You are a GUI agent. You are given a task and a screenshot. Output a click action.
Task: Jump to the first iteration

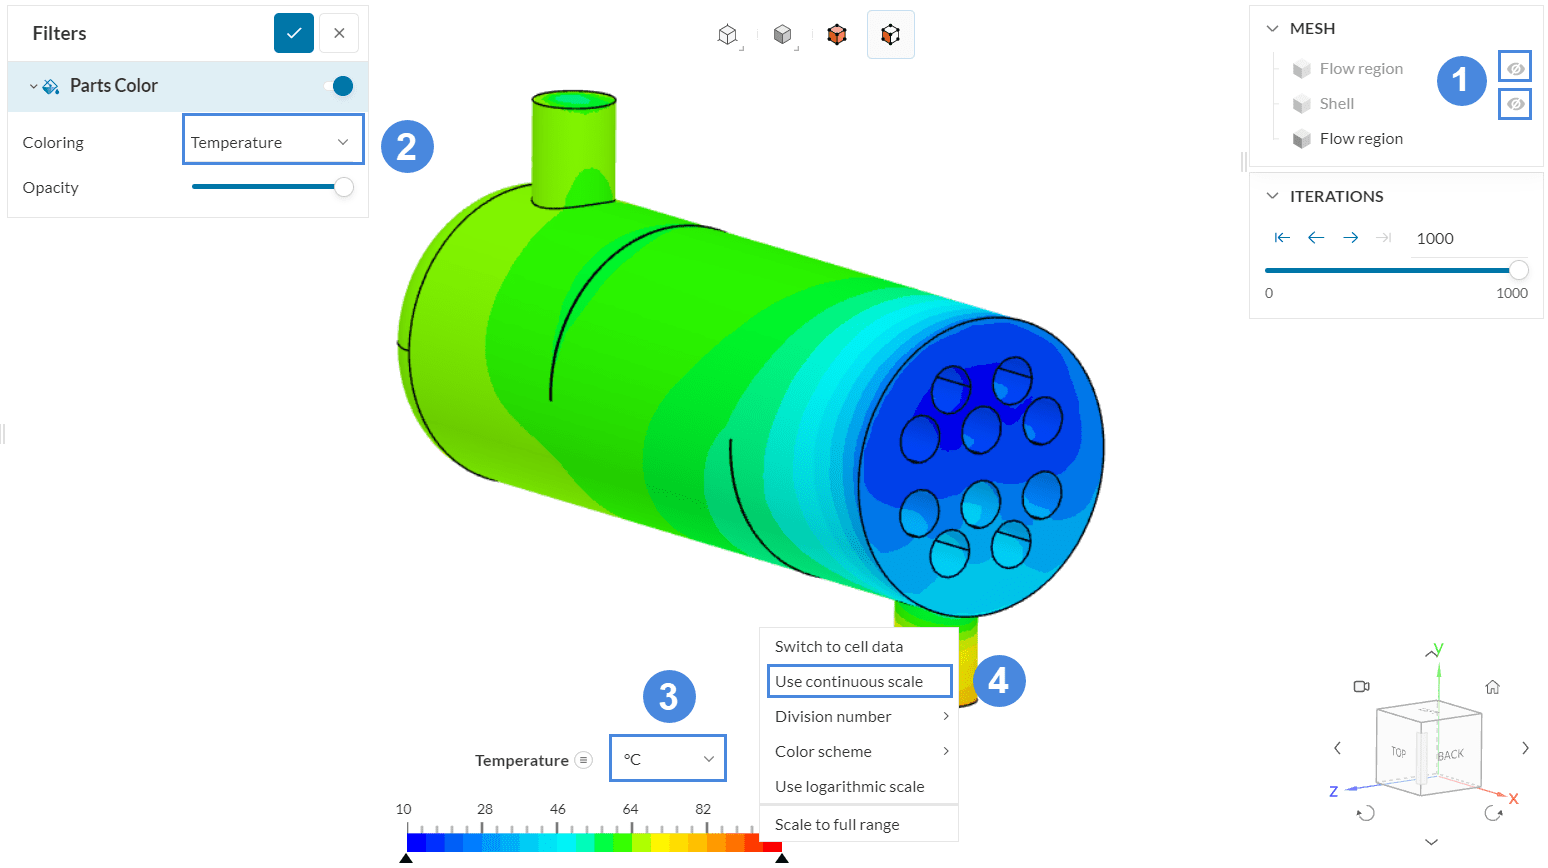coord(1282,238)
